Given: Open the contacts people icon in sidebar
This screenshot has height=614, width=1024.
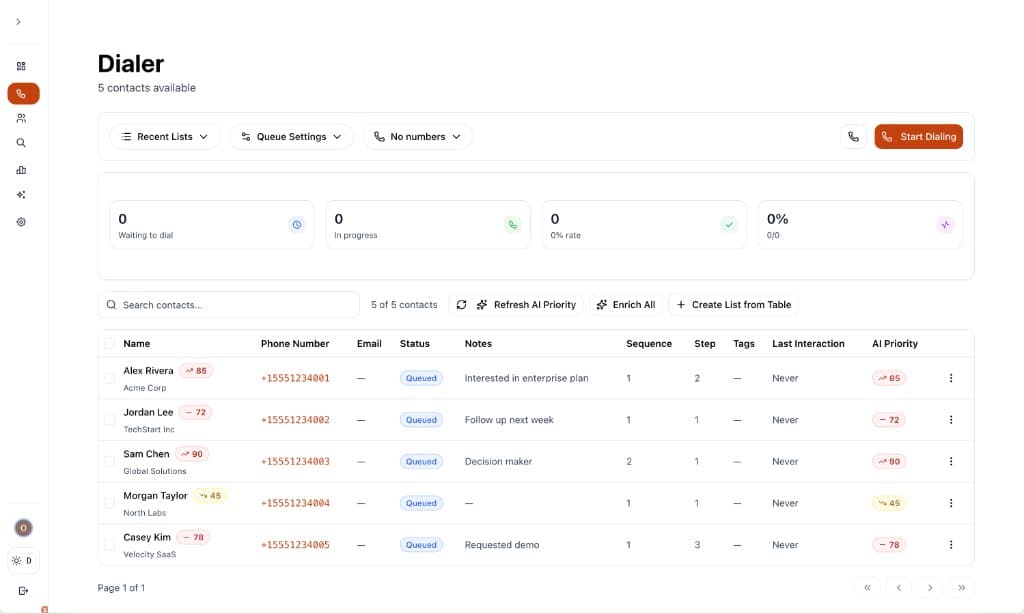Looking at the screenshot, I should [21, 118].
